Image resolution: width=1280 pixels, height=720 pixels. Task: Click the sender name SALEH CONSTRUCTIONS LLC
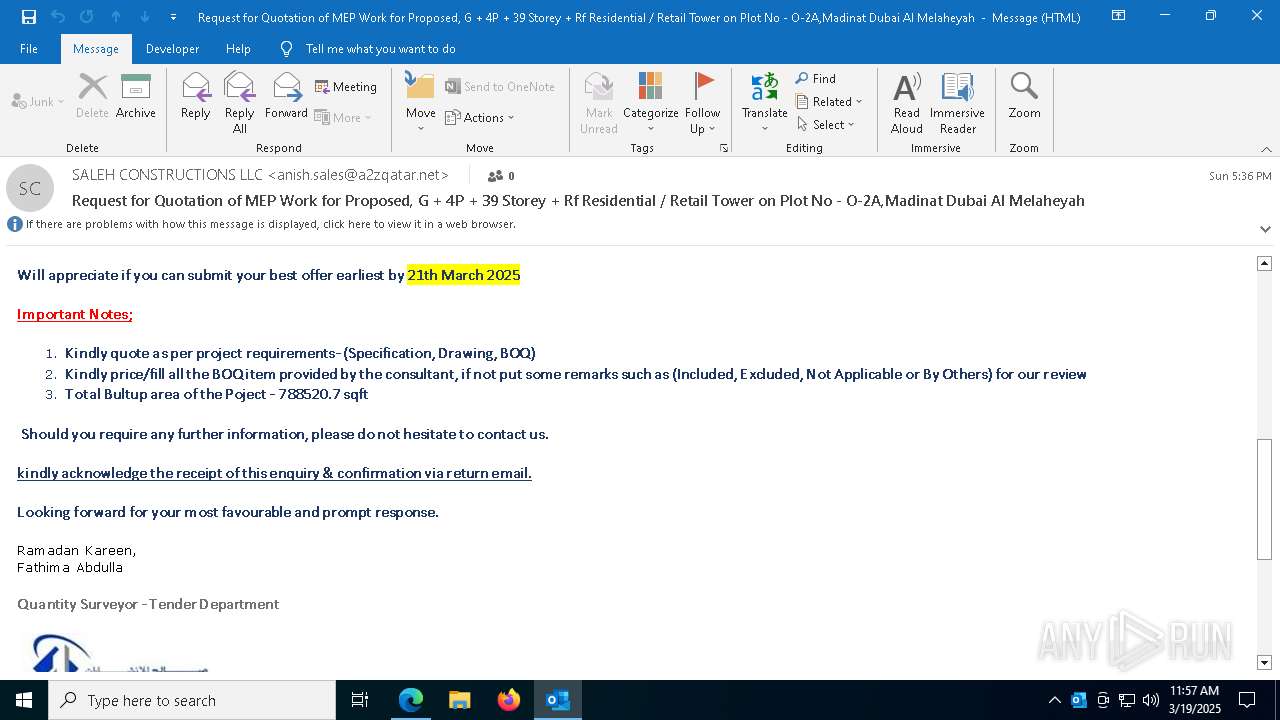pos(167,175)
